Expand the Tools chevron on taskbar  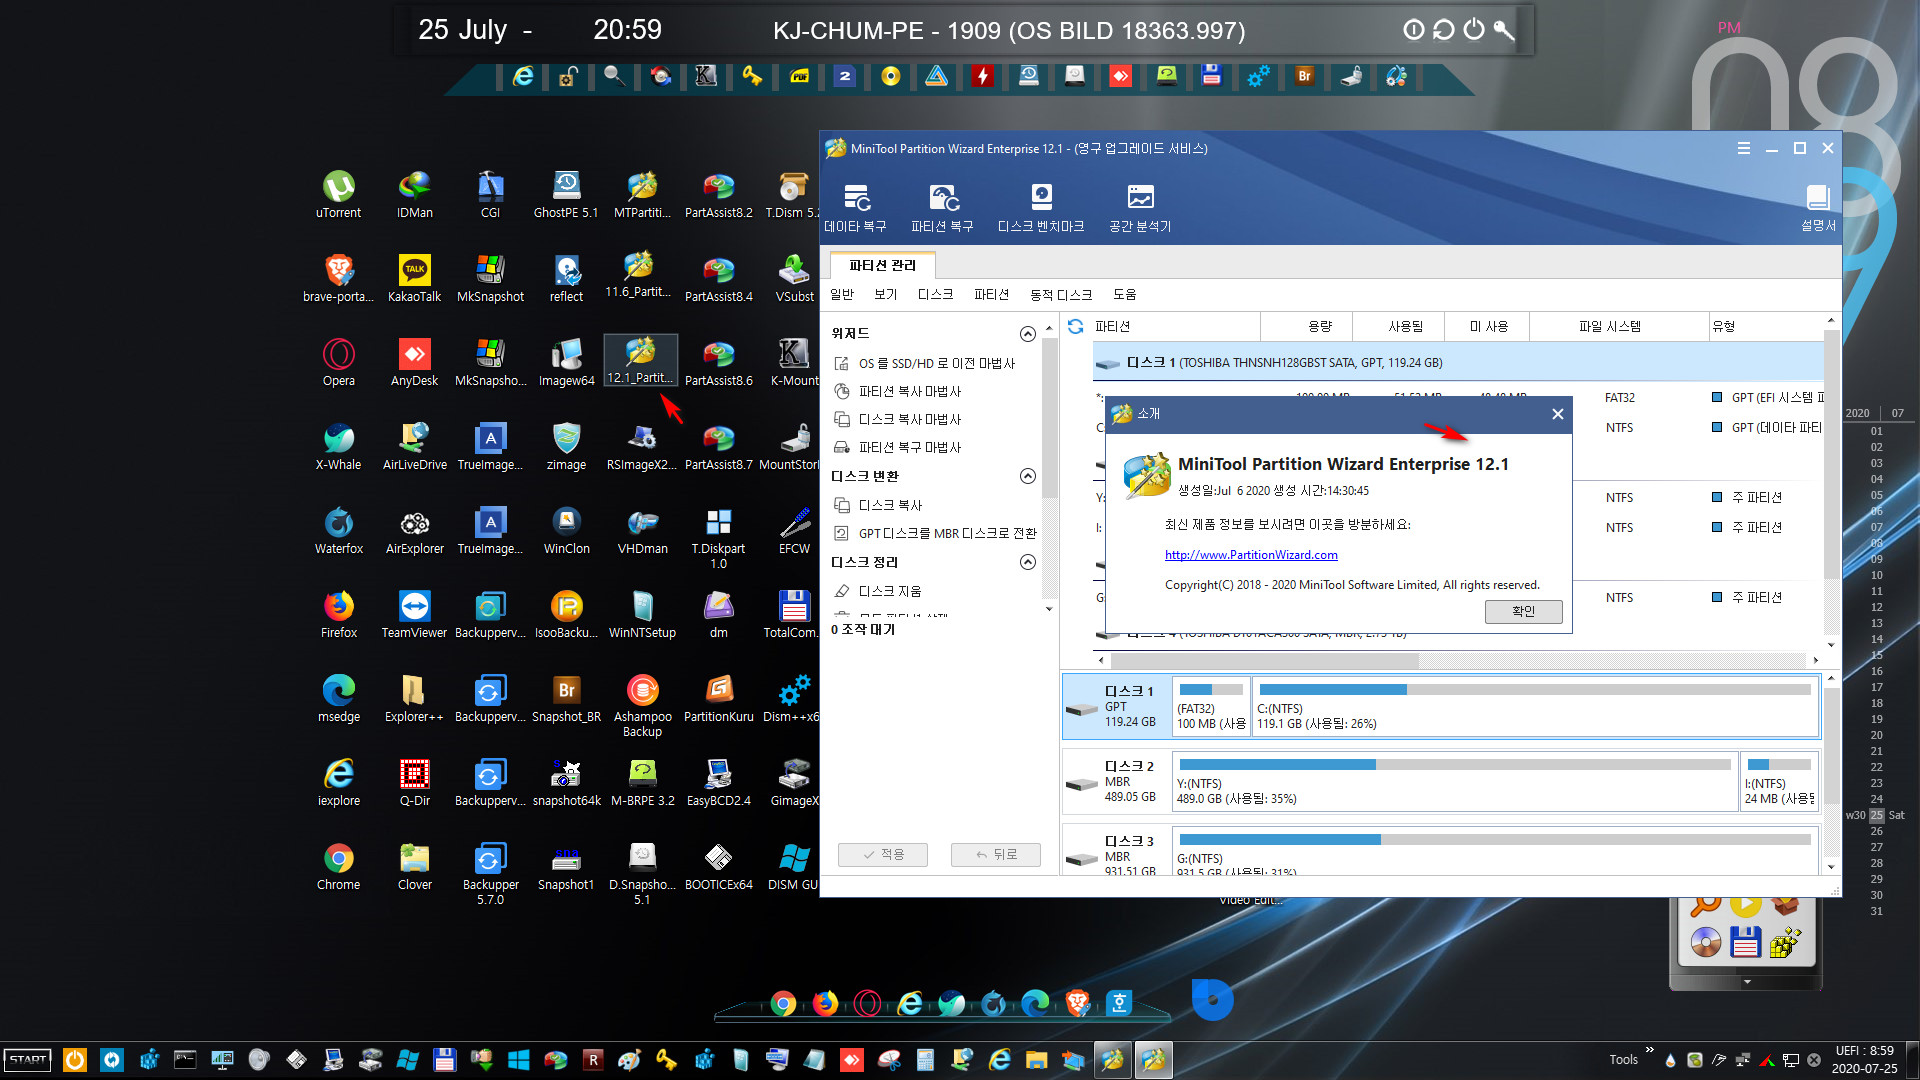(x=1649, y=1050)
